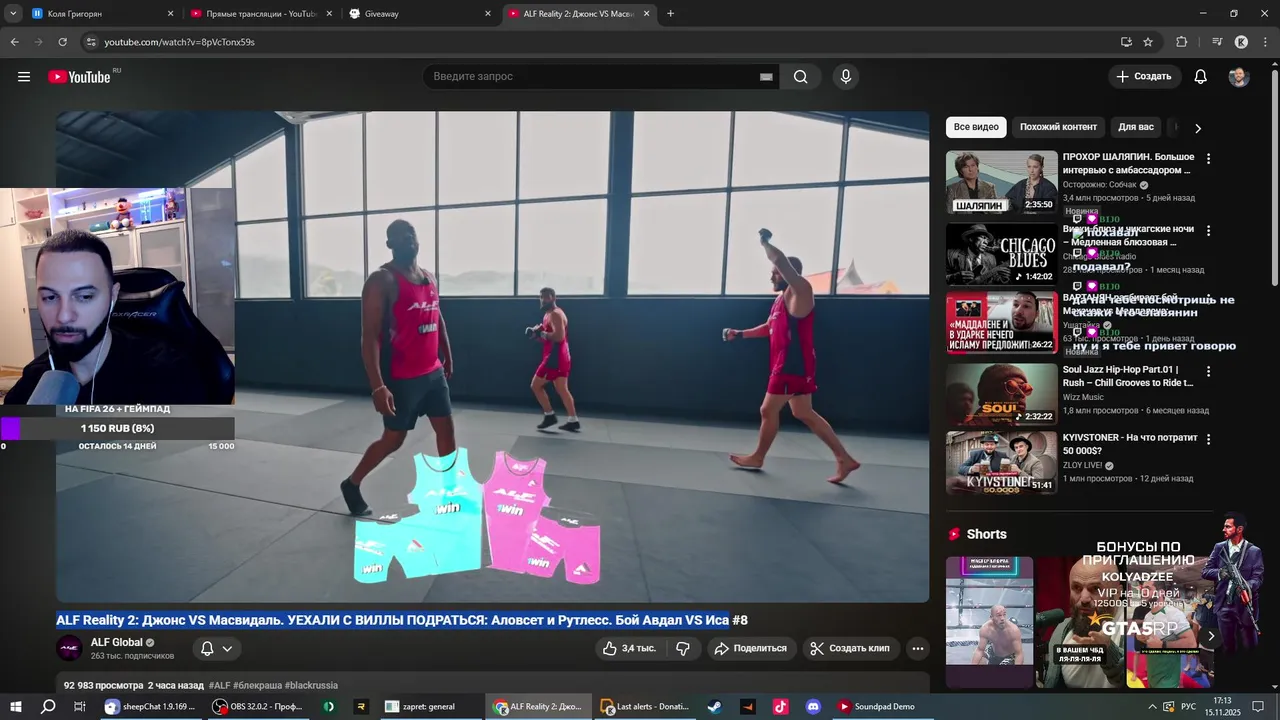
Task: Click the #ALF hashtag link
Action: 220,686
